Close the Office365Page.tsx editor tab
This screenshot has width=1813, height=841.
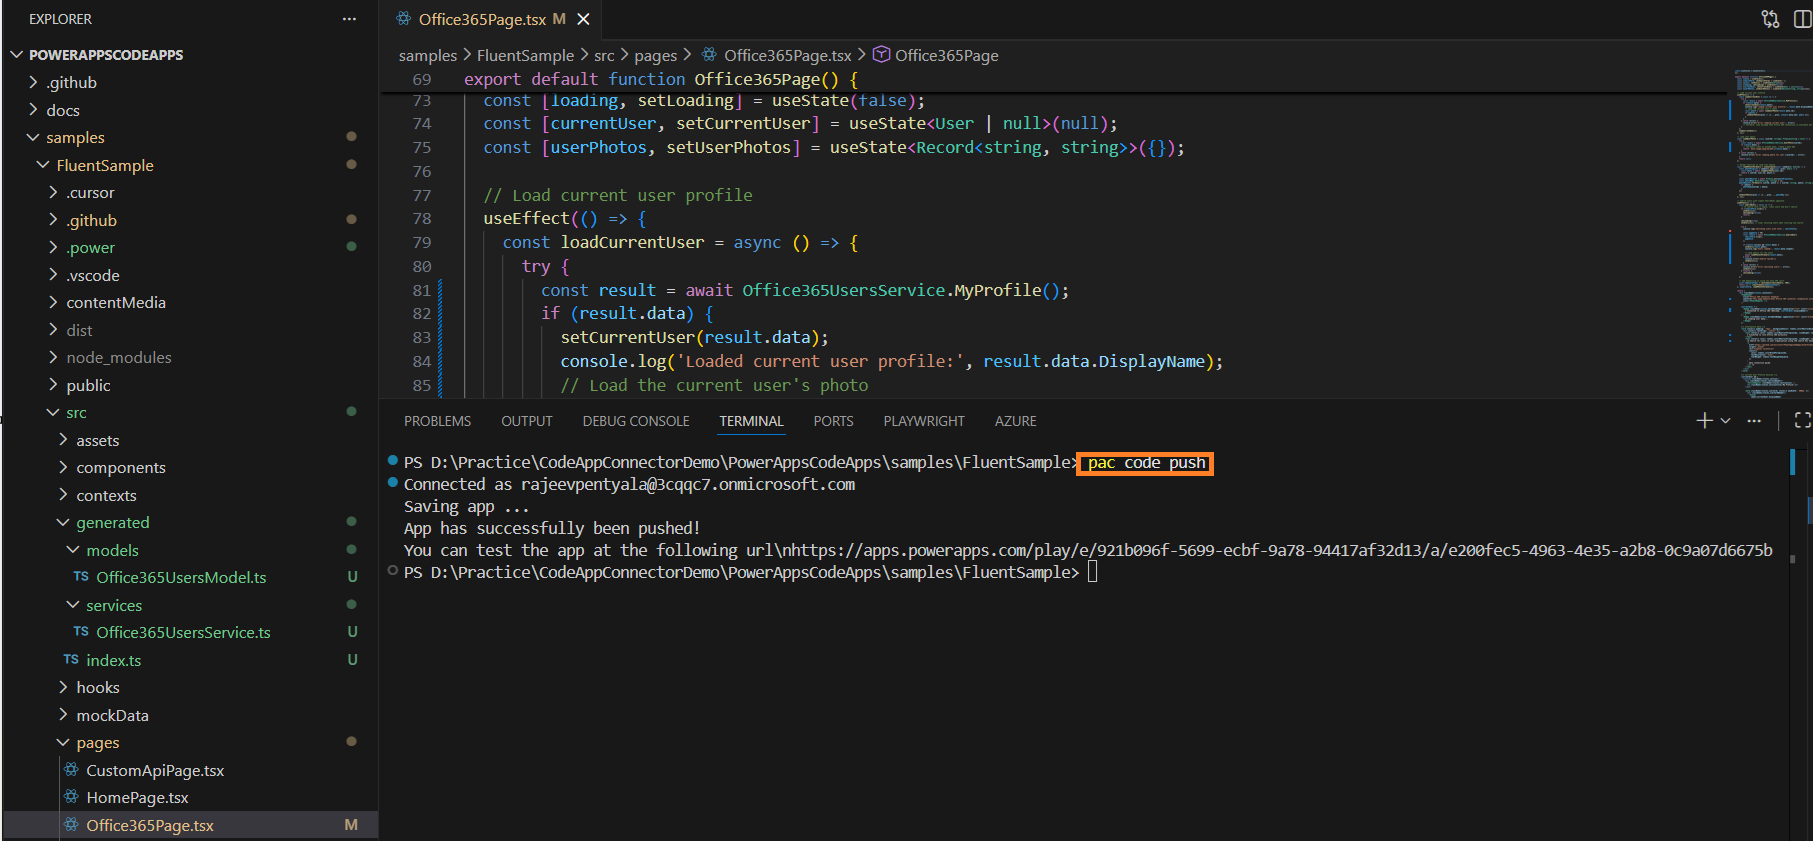pyautogui.click(x=584, y=19)
